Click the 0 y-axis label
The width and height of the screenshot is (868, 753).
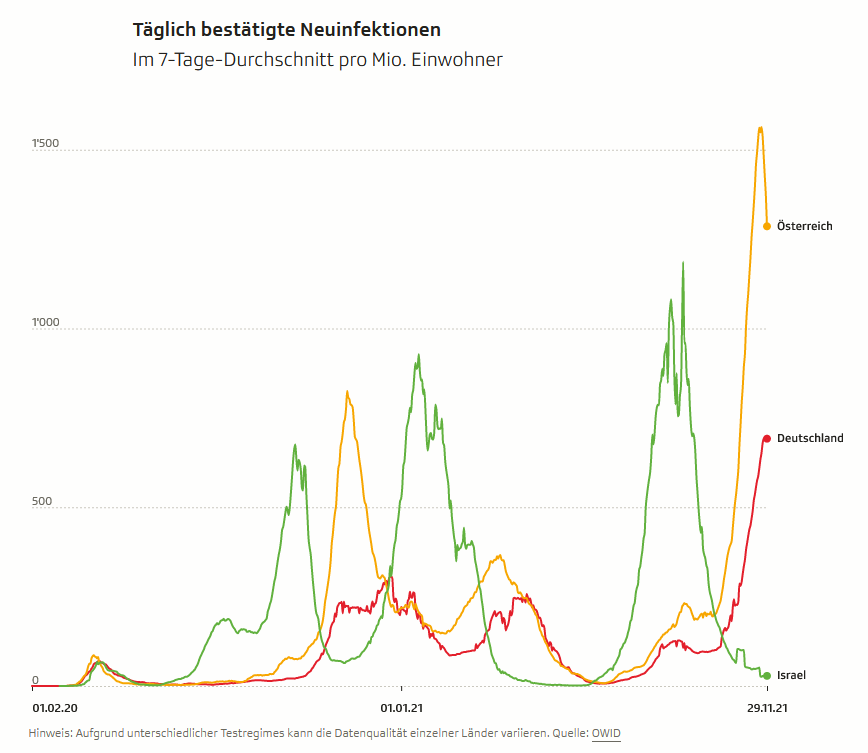[x=36, y=680]
